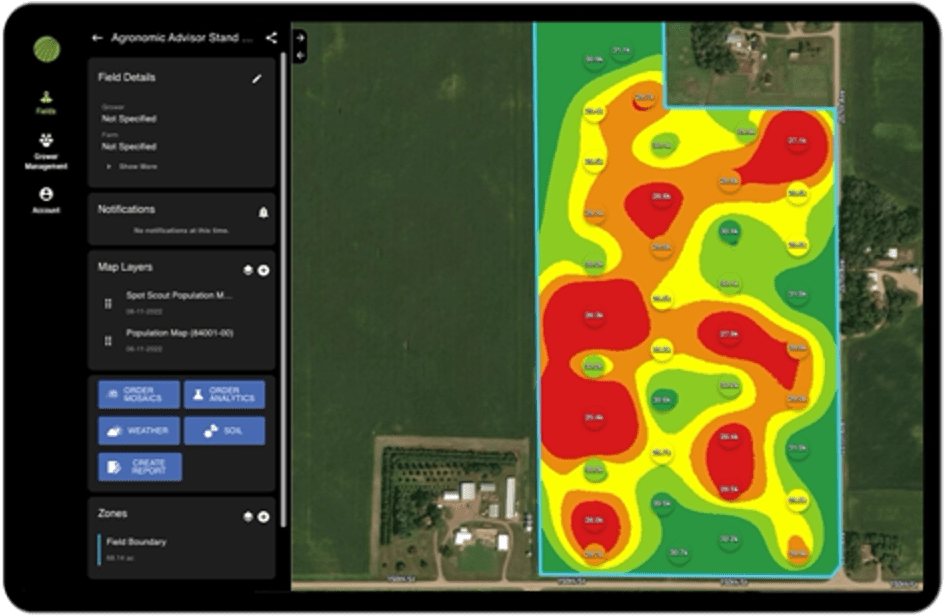Click the Notifications heading
The height and width of the screenshot is (616, 946).
pos(126,209)
